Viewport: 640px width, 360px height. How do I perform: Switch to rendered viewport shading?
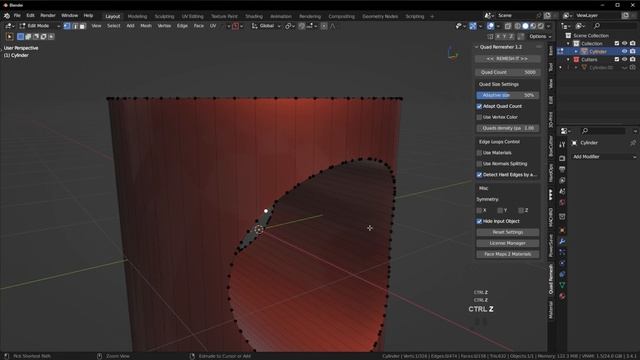[541, 26]
